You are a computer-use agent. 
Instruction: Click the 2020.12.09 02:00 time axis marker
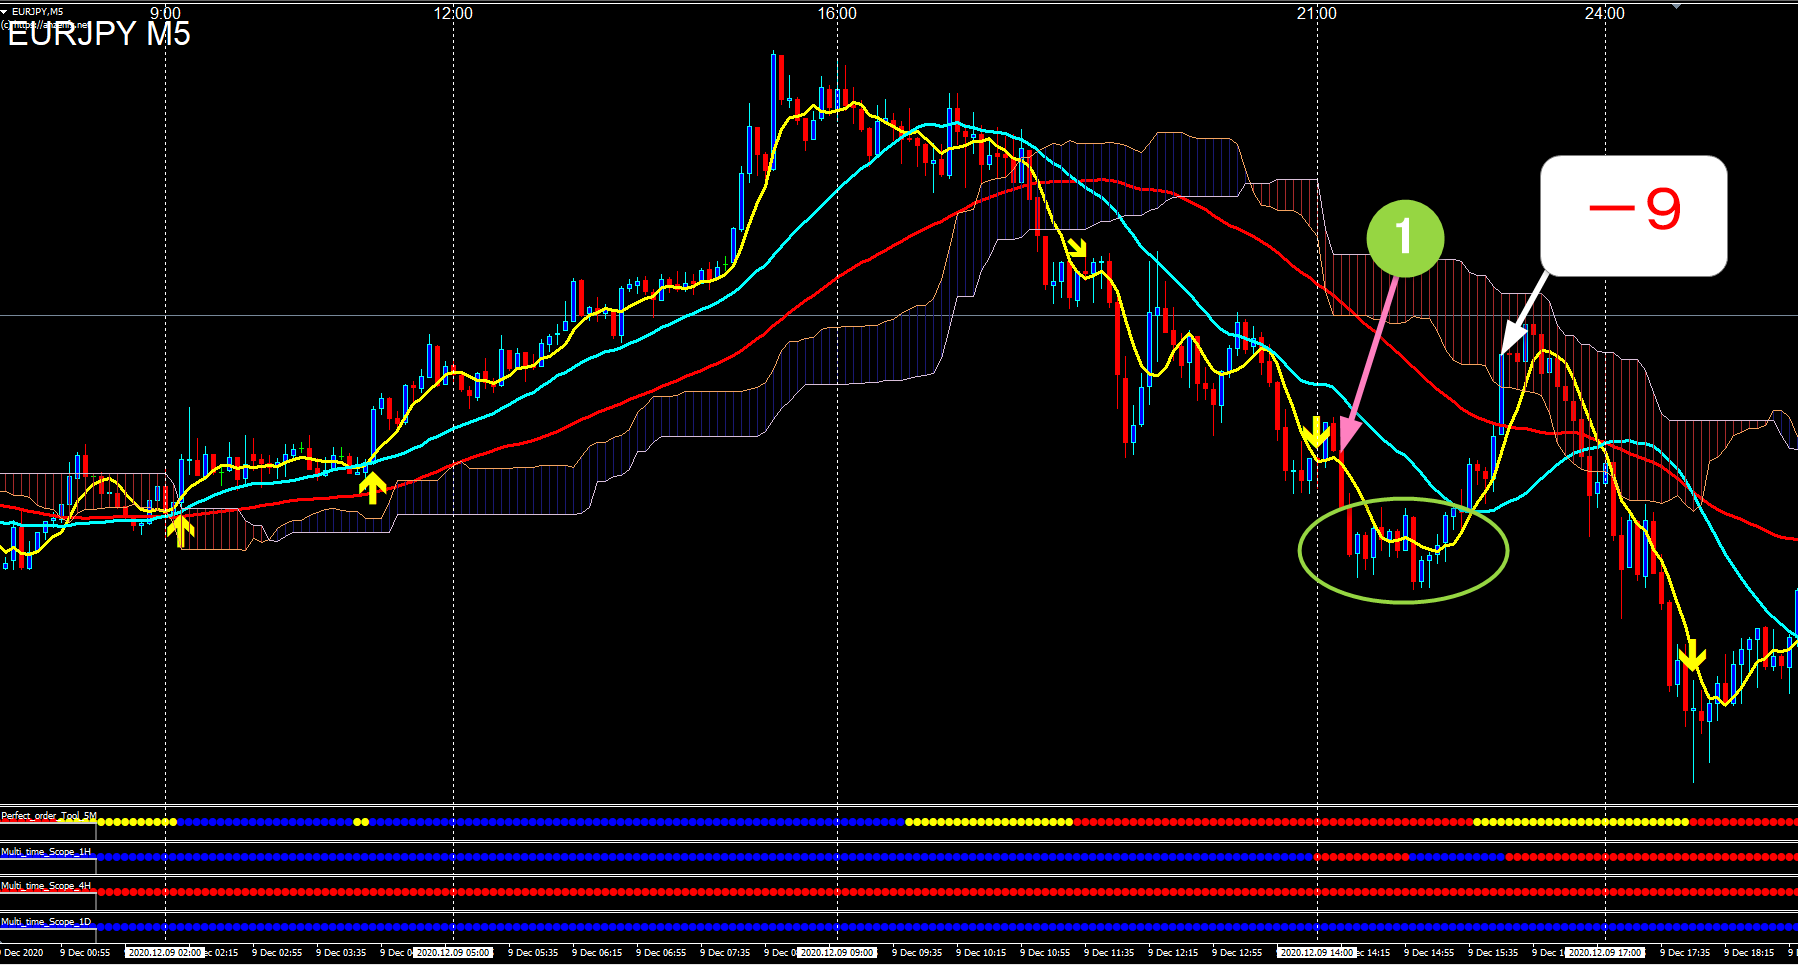point(165,953)
